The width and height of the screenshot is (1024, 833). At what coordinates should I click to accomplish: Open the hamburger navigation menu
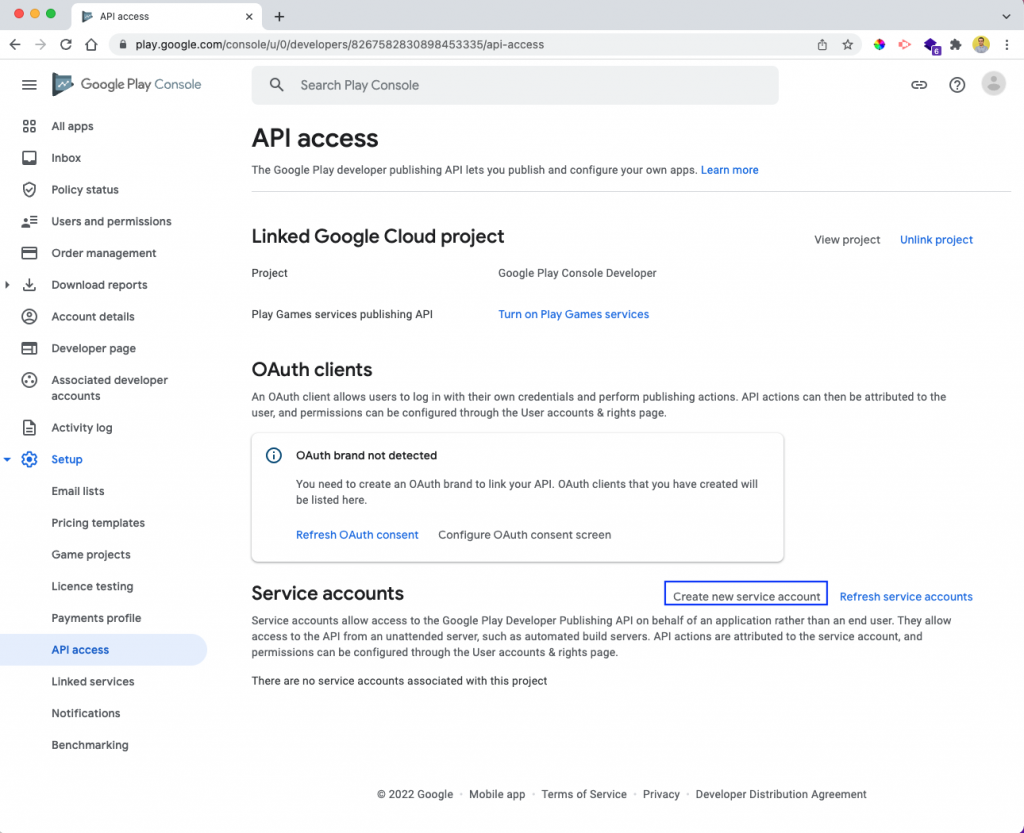point(29,85)
